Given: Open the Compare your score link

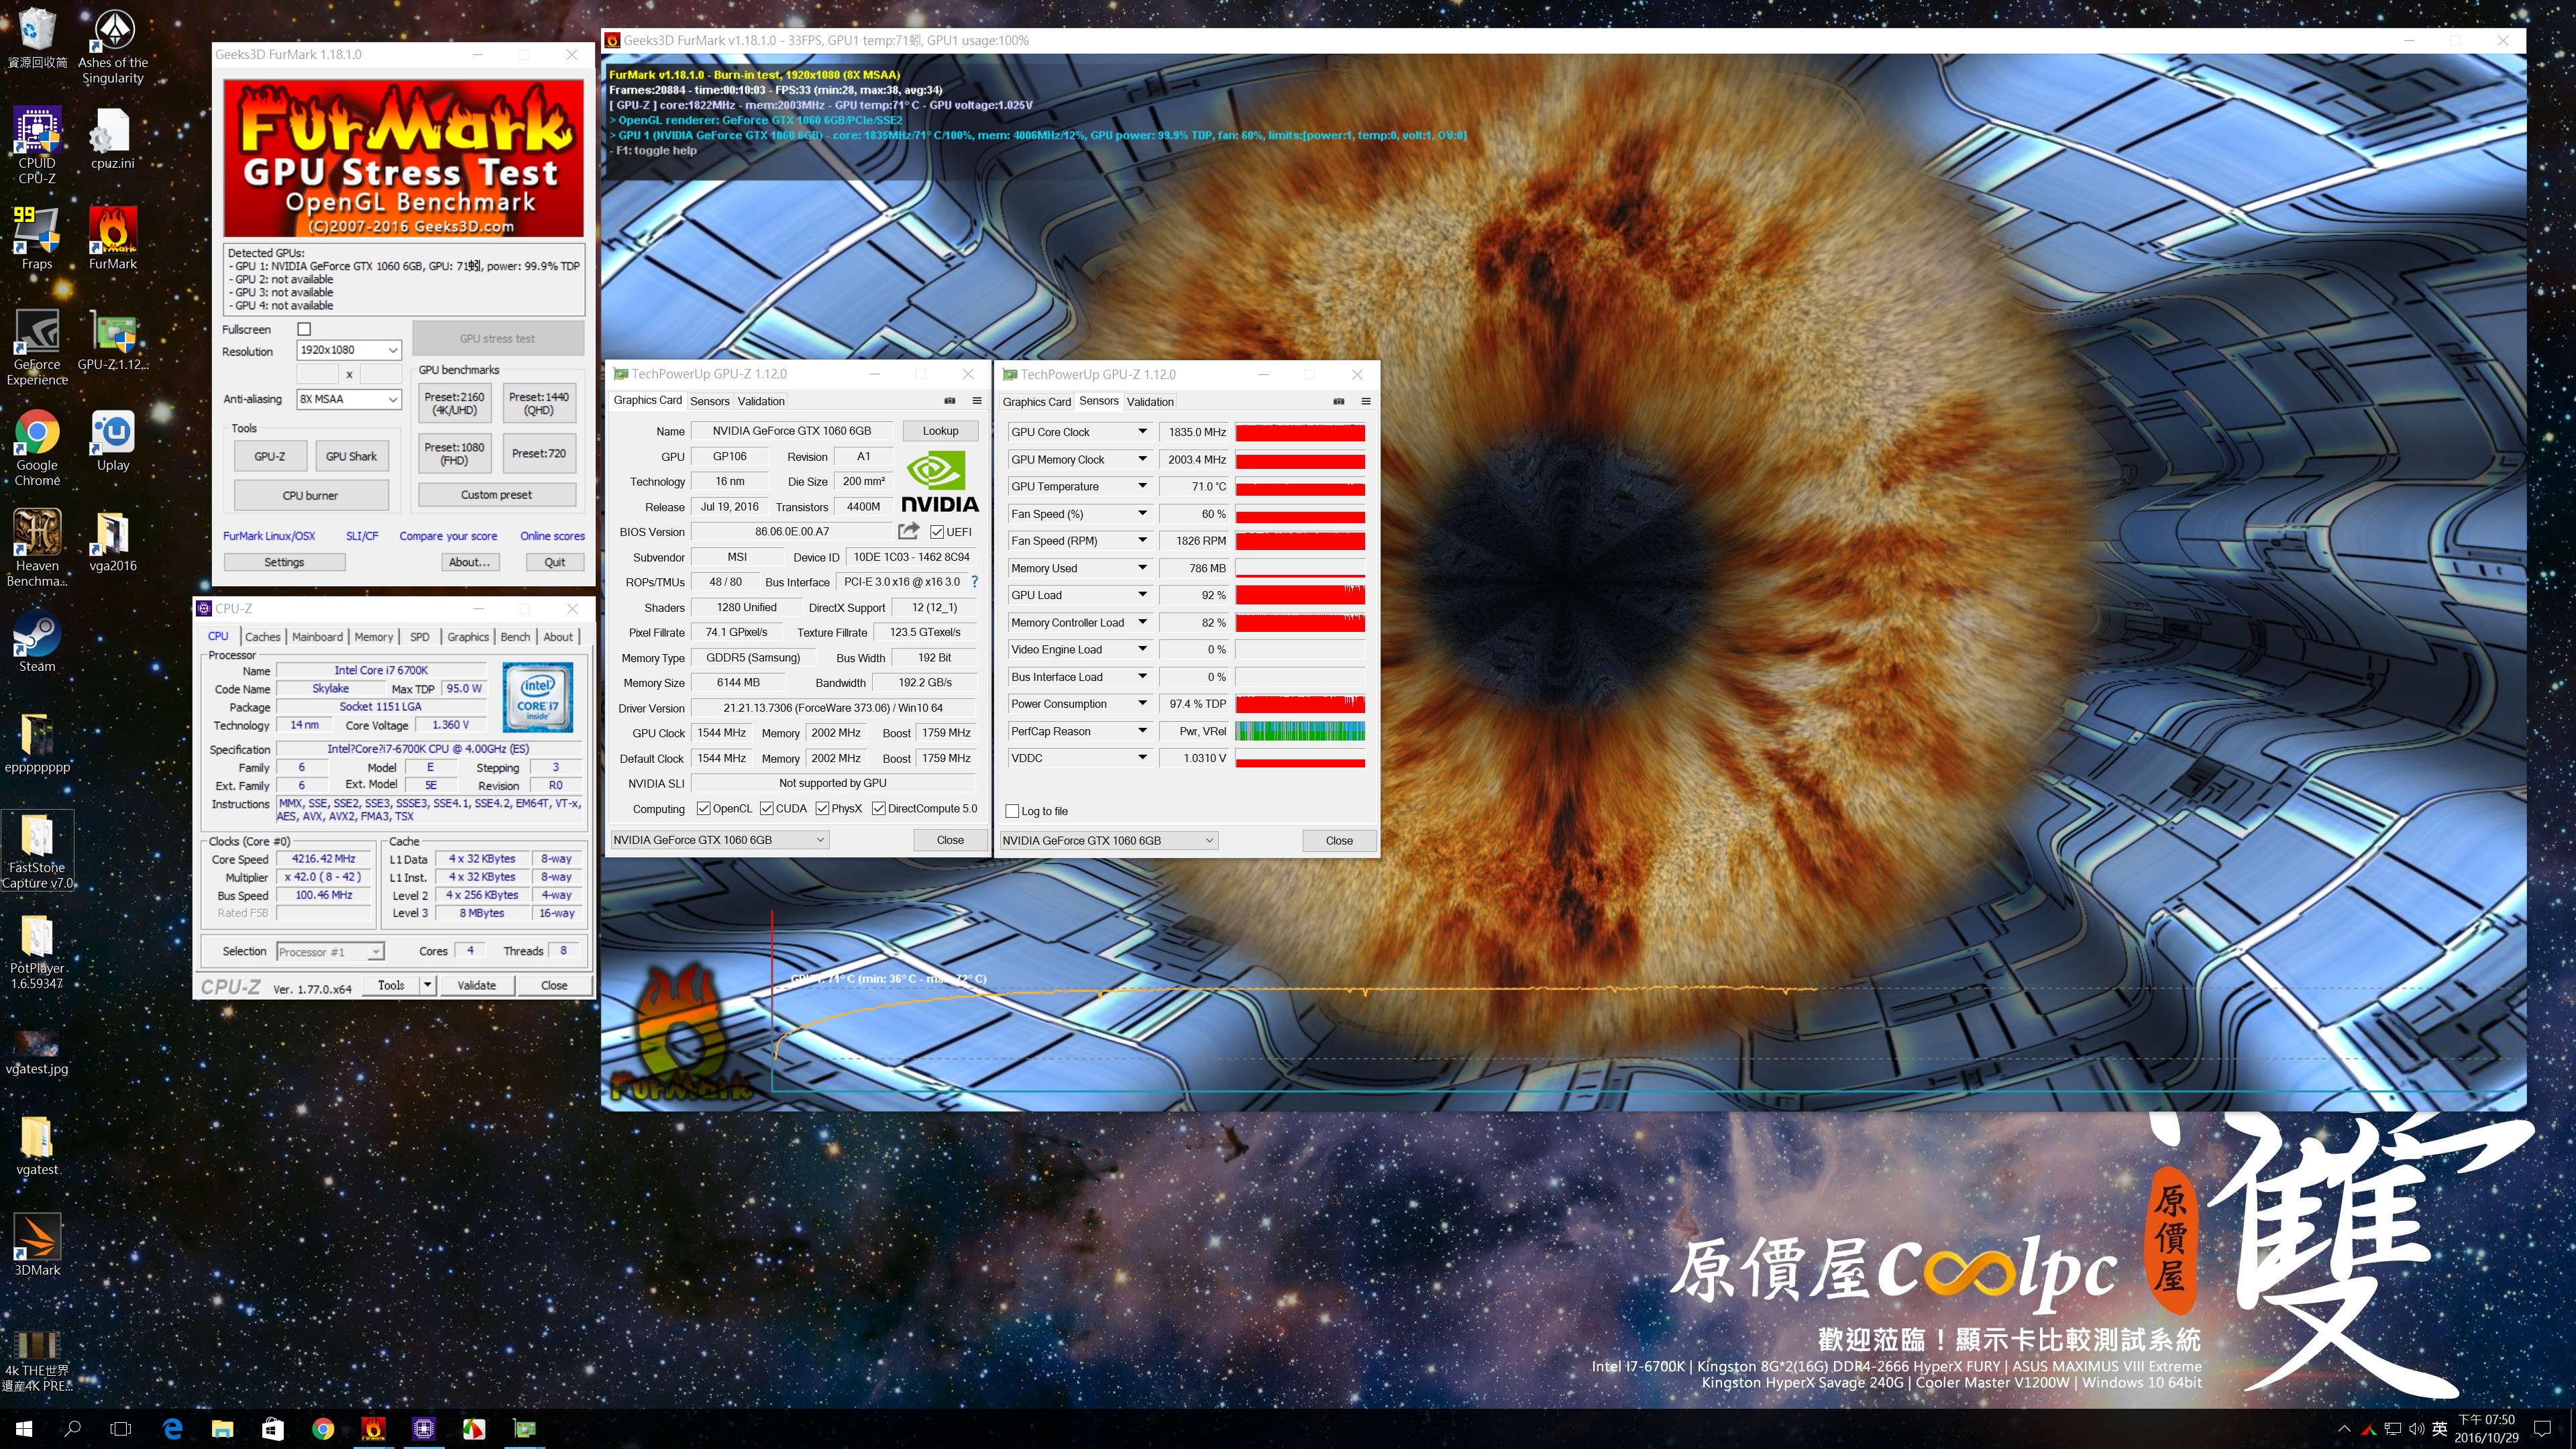Looking at the screenshot, I should [448, 536].
